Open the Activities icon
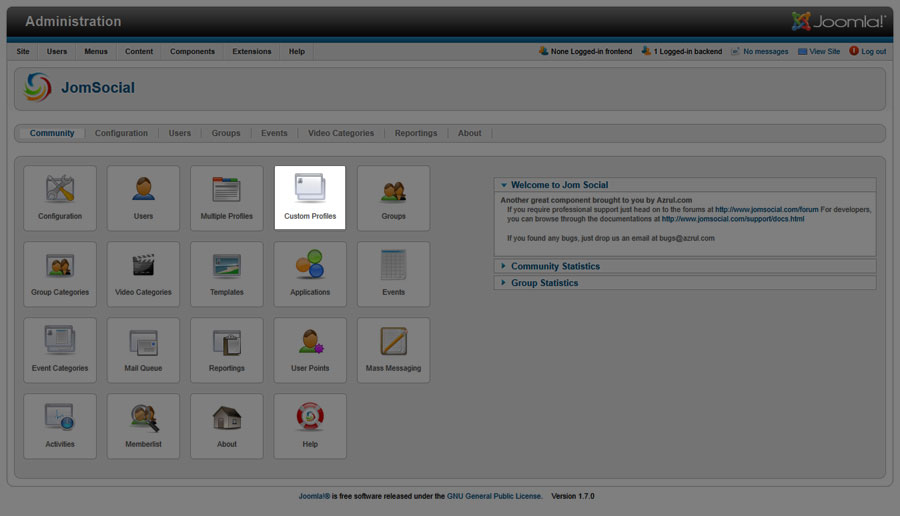900x516 pixels. [x=60, y=426]
